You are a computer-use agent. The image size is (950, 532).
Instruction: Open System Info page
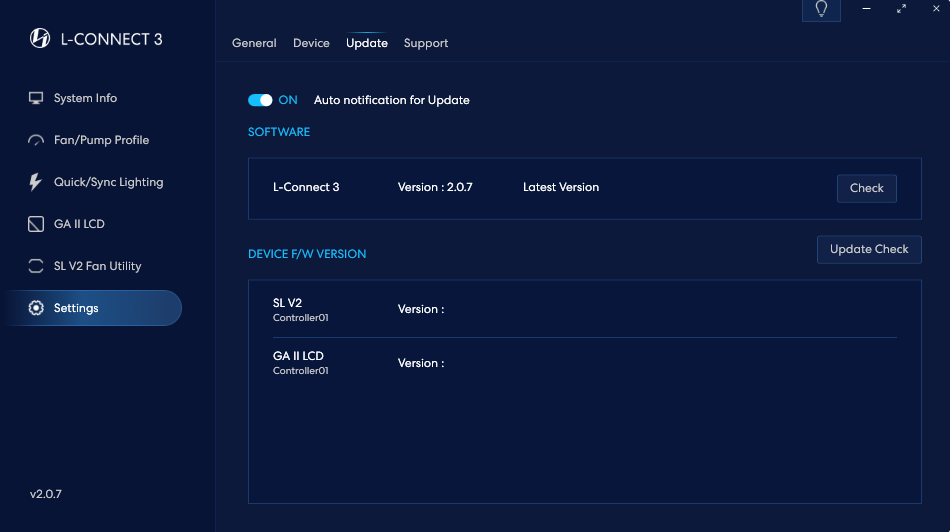[85, 98]
